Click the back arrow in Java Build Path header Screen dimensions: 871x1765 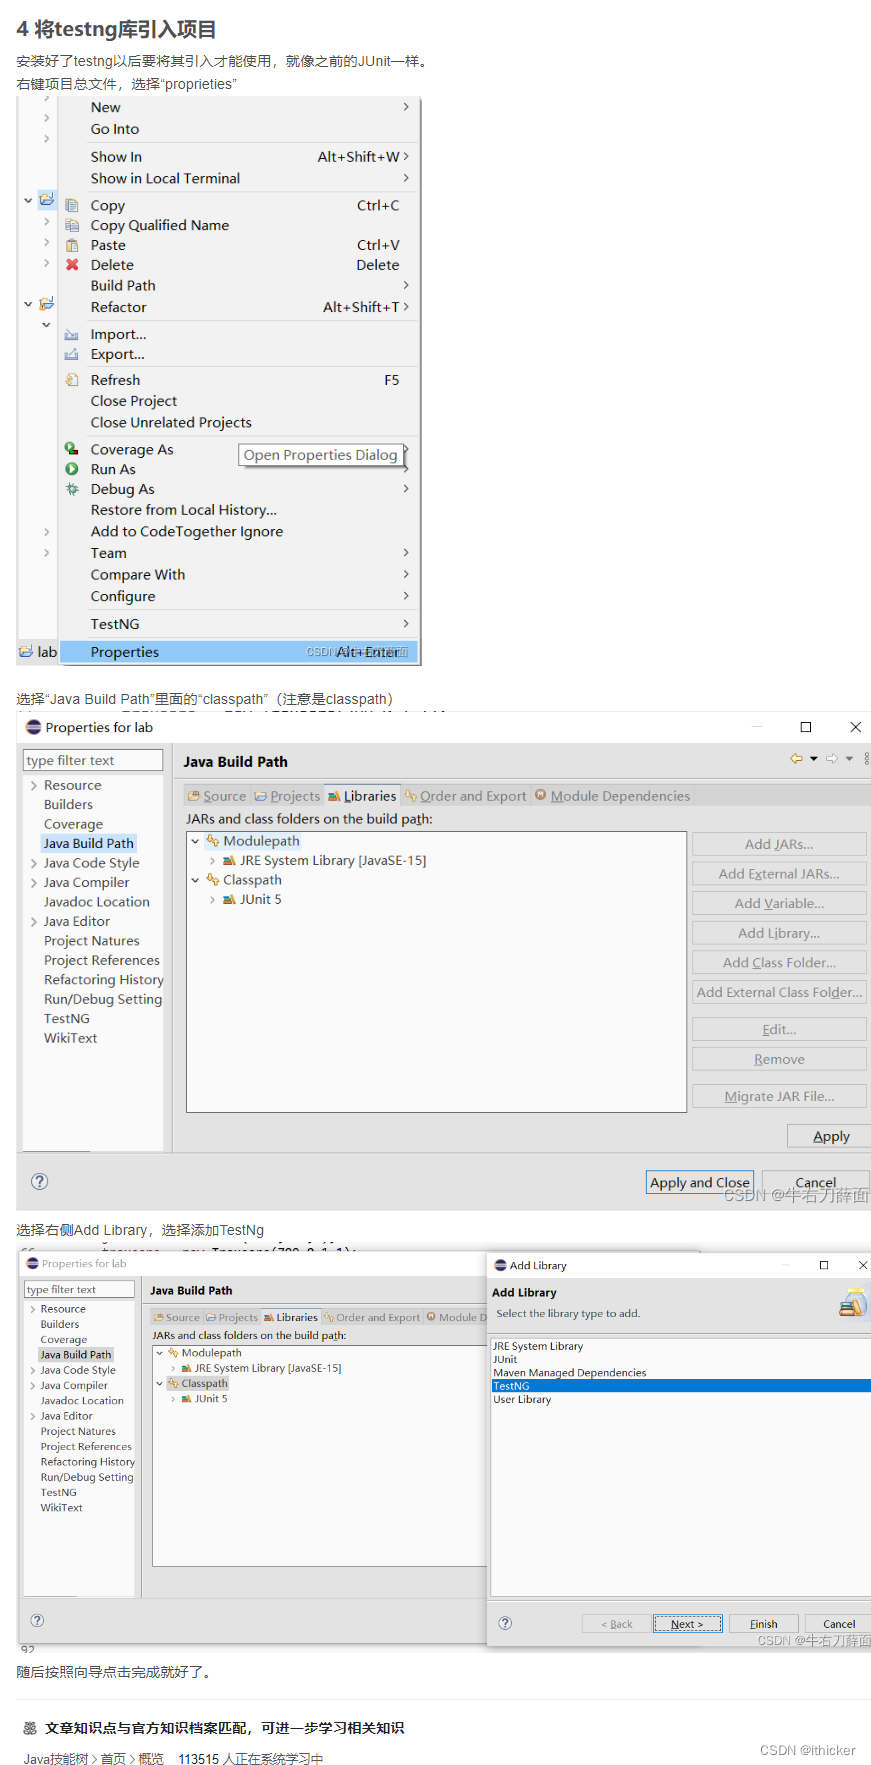pos(797,759)
